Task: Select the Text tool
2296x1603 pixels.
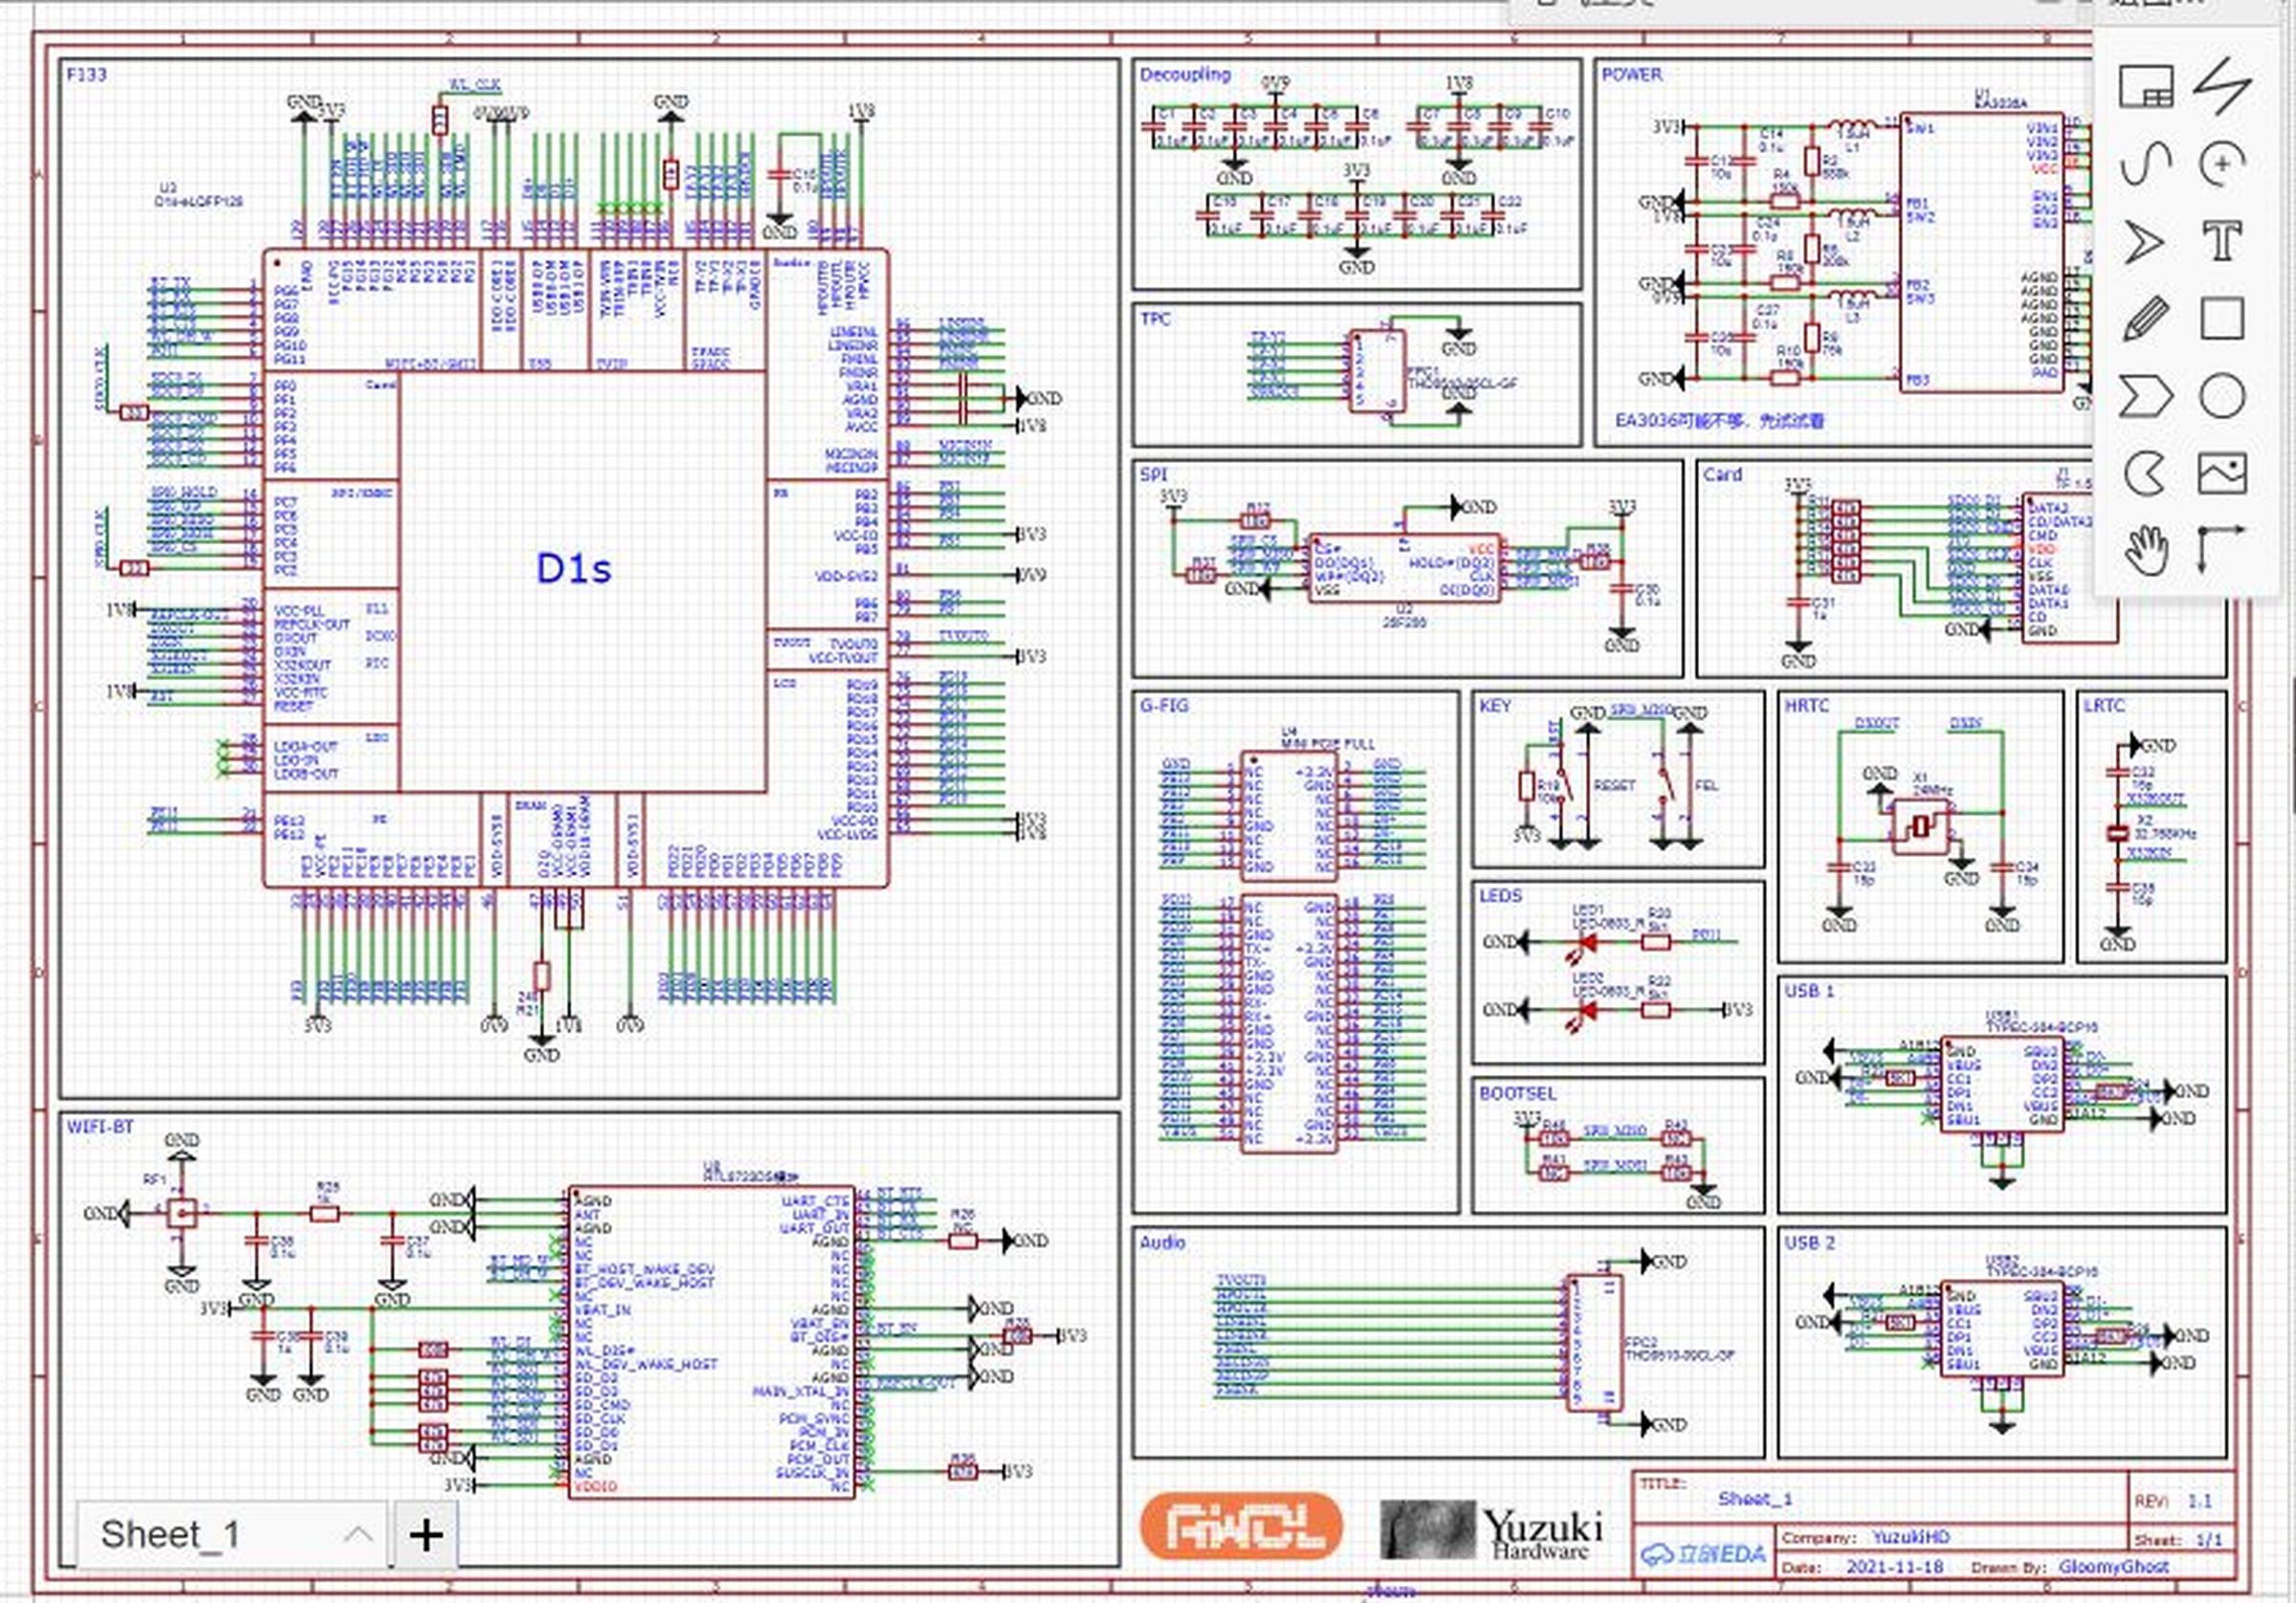Action: 2222,241
